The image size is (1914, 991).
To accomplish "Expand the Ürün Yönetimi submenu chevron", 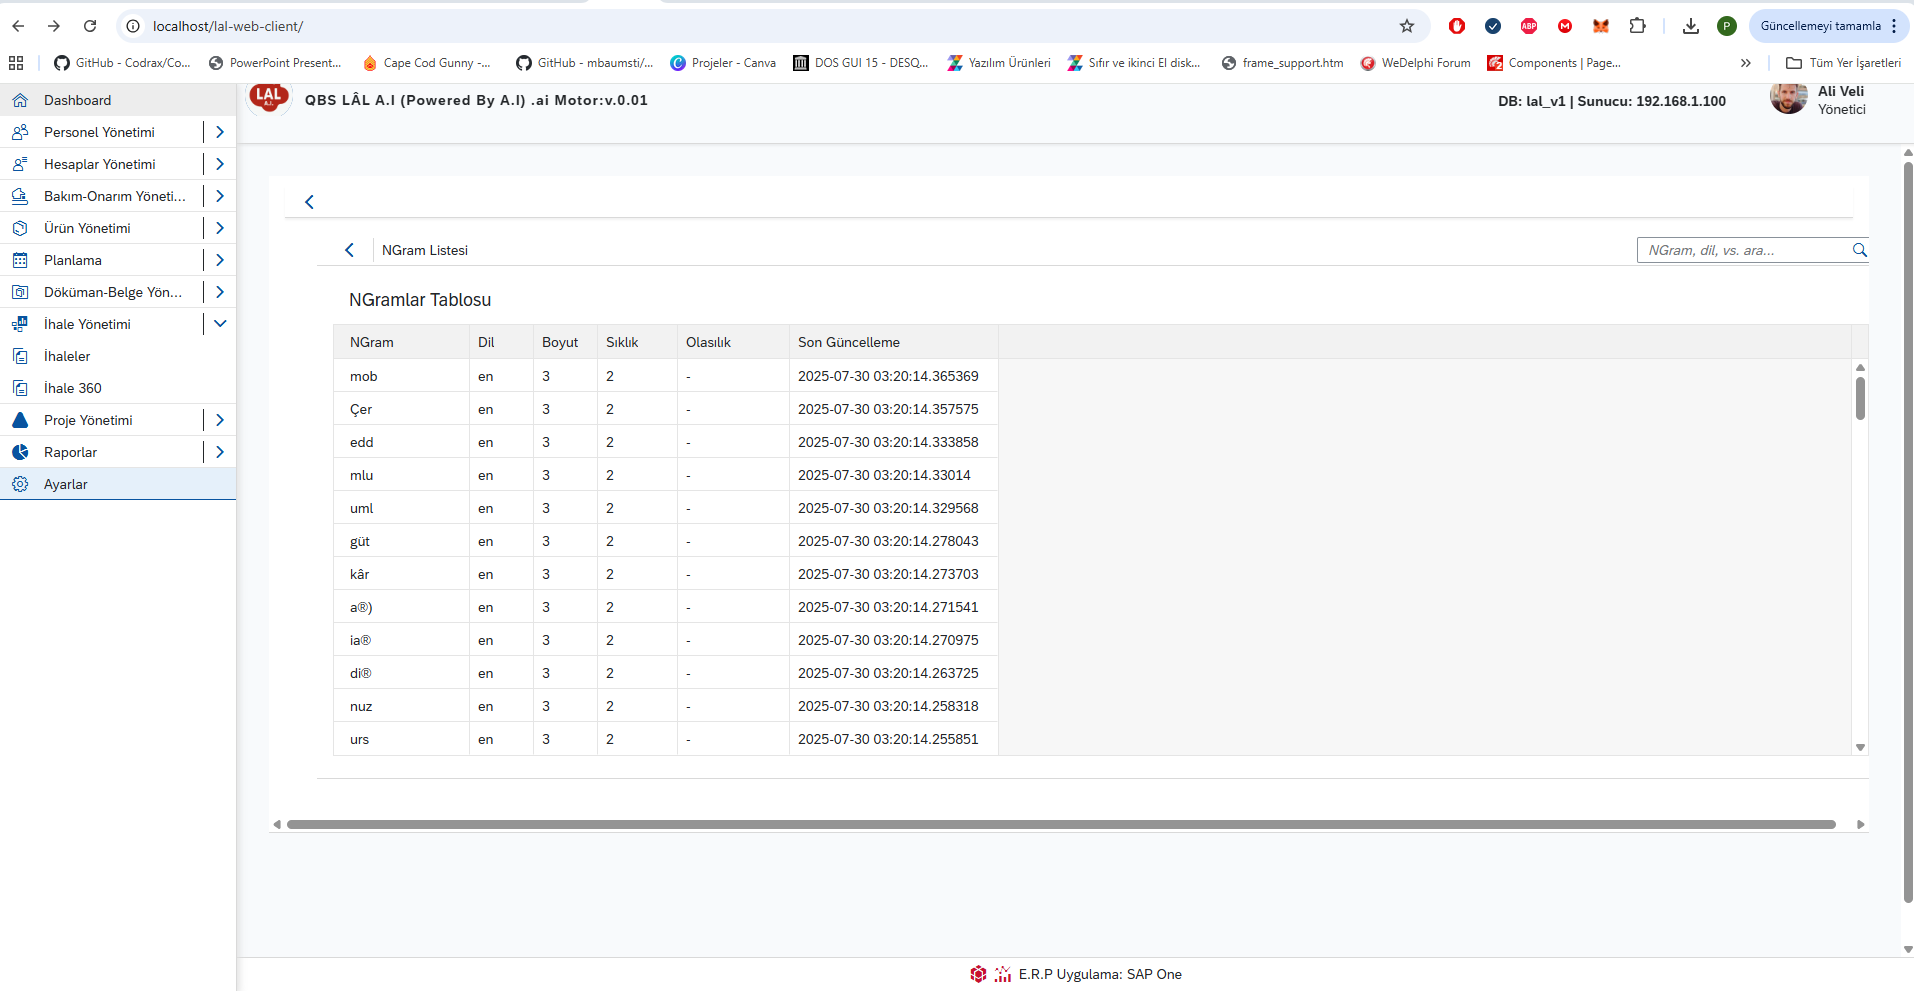I will 220,228.
